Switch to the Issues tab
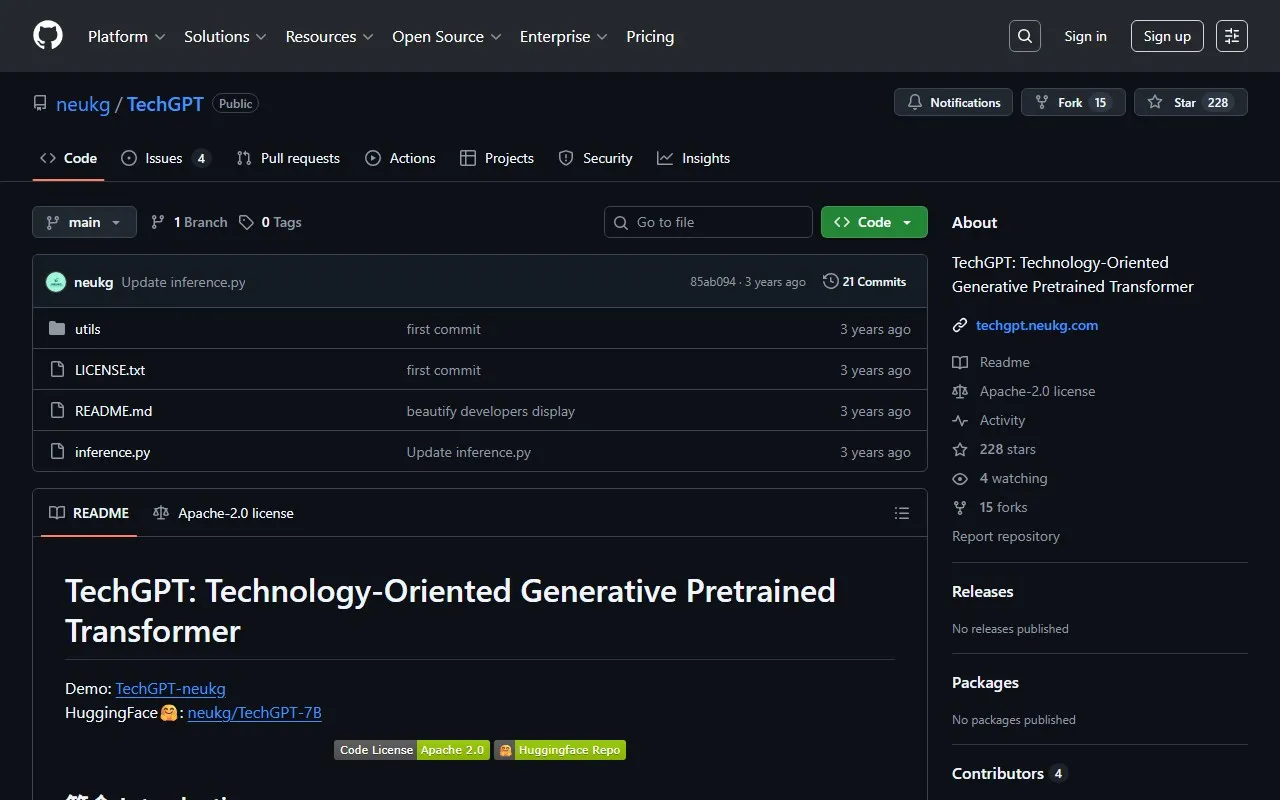Viewport: 1280px width, 800px height. coord(164,158)
